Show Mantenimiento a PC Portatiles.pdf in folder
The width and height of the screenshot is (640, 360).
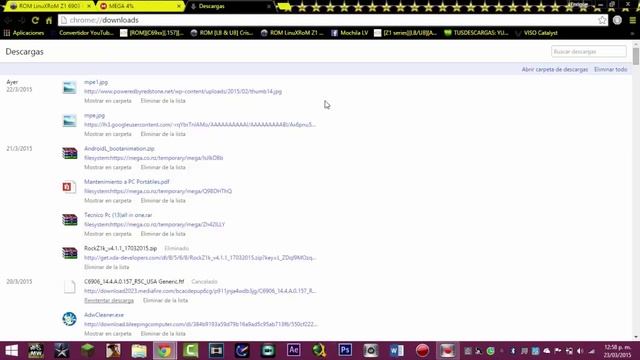point(108,200)
